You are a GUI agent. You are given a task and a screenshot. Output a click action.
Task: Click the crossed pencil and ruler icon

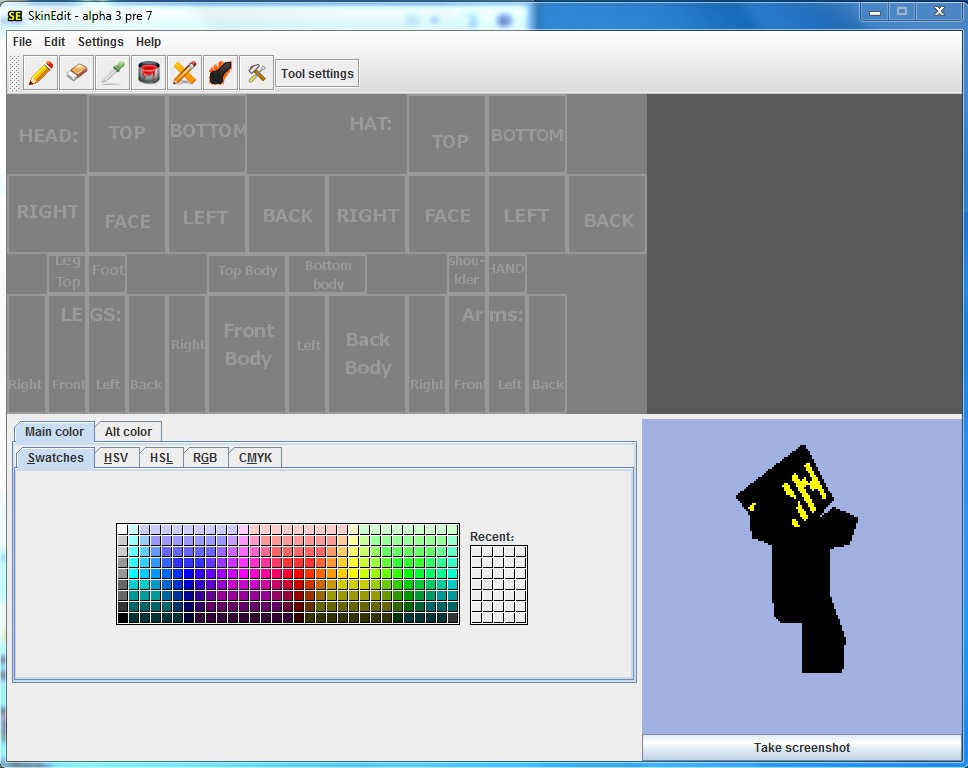pyautogui.click(x=185, y=73)
